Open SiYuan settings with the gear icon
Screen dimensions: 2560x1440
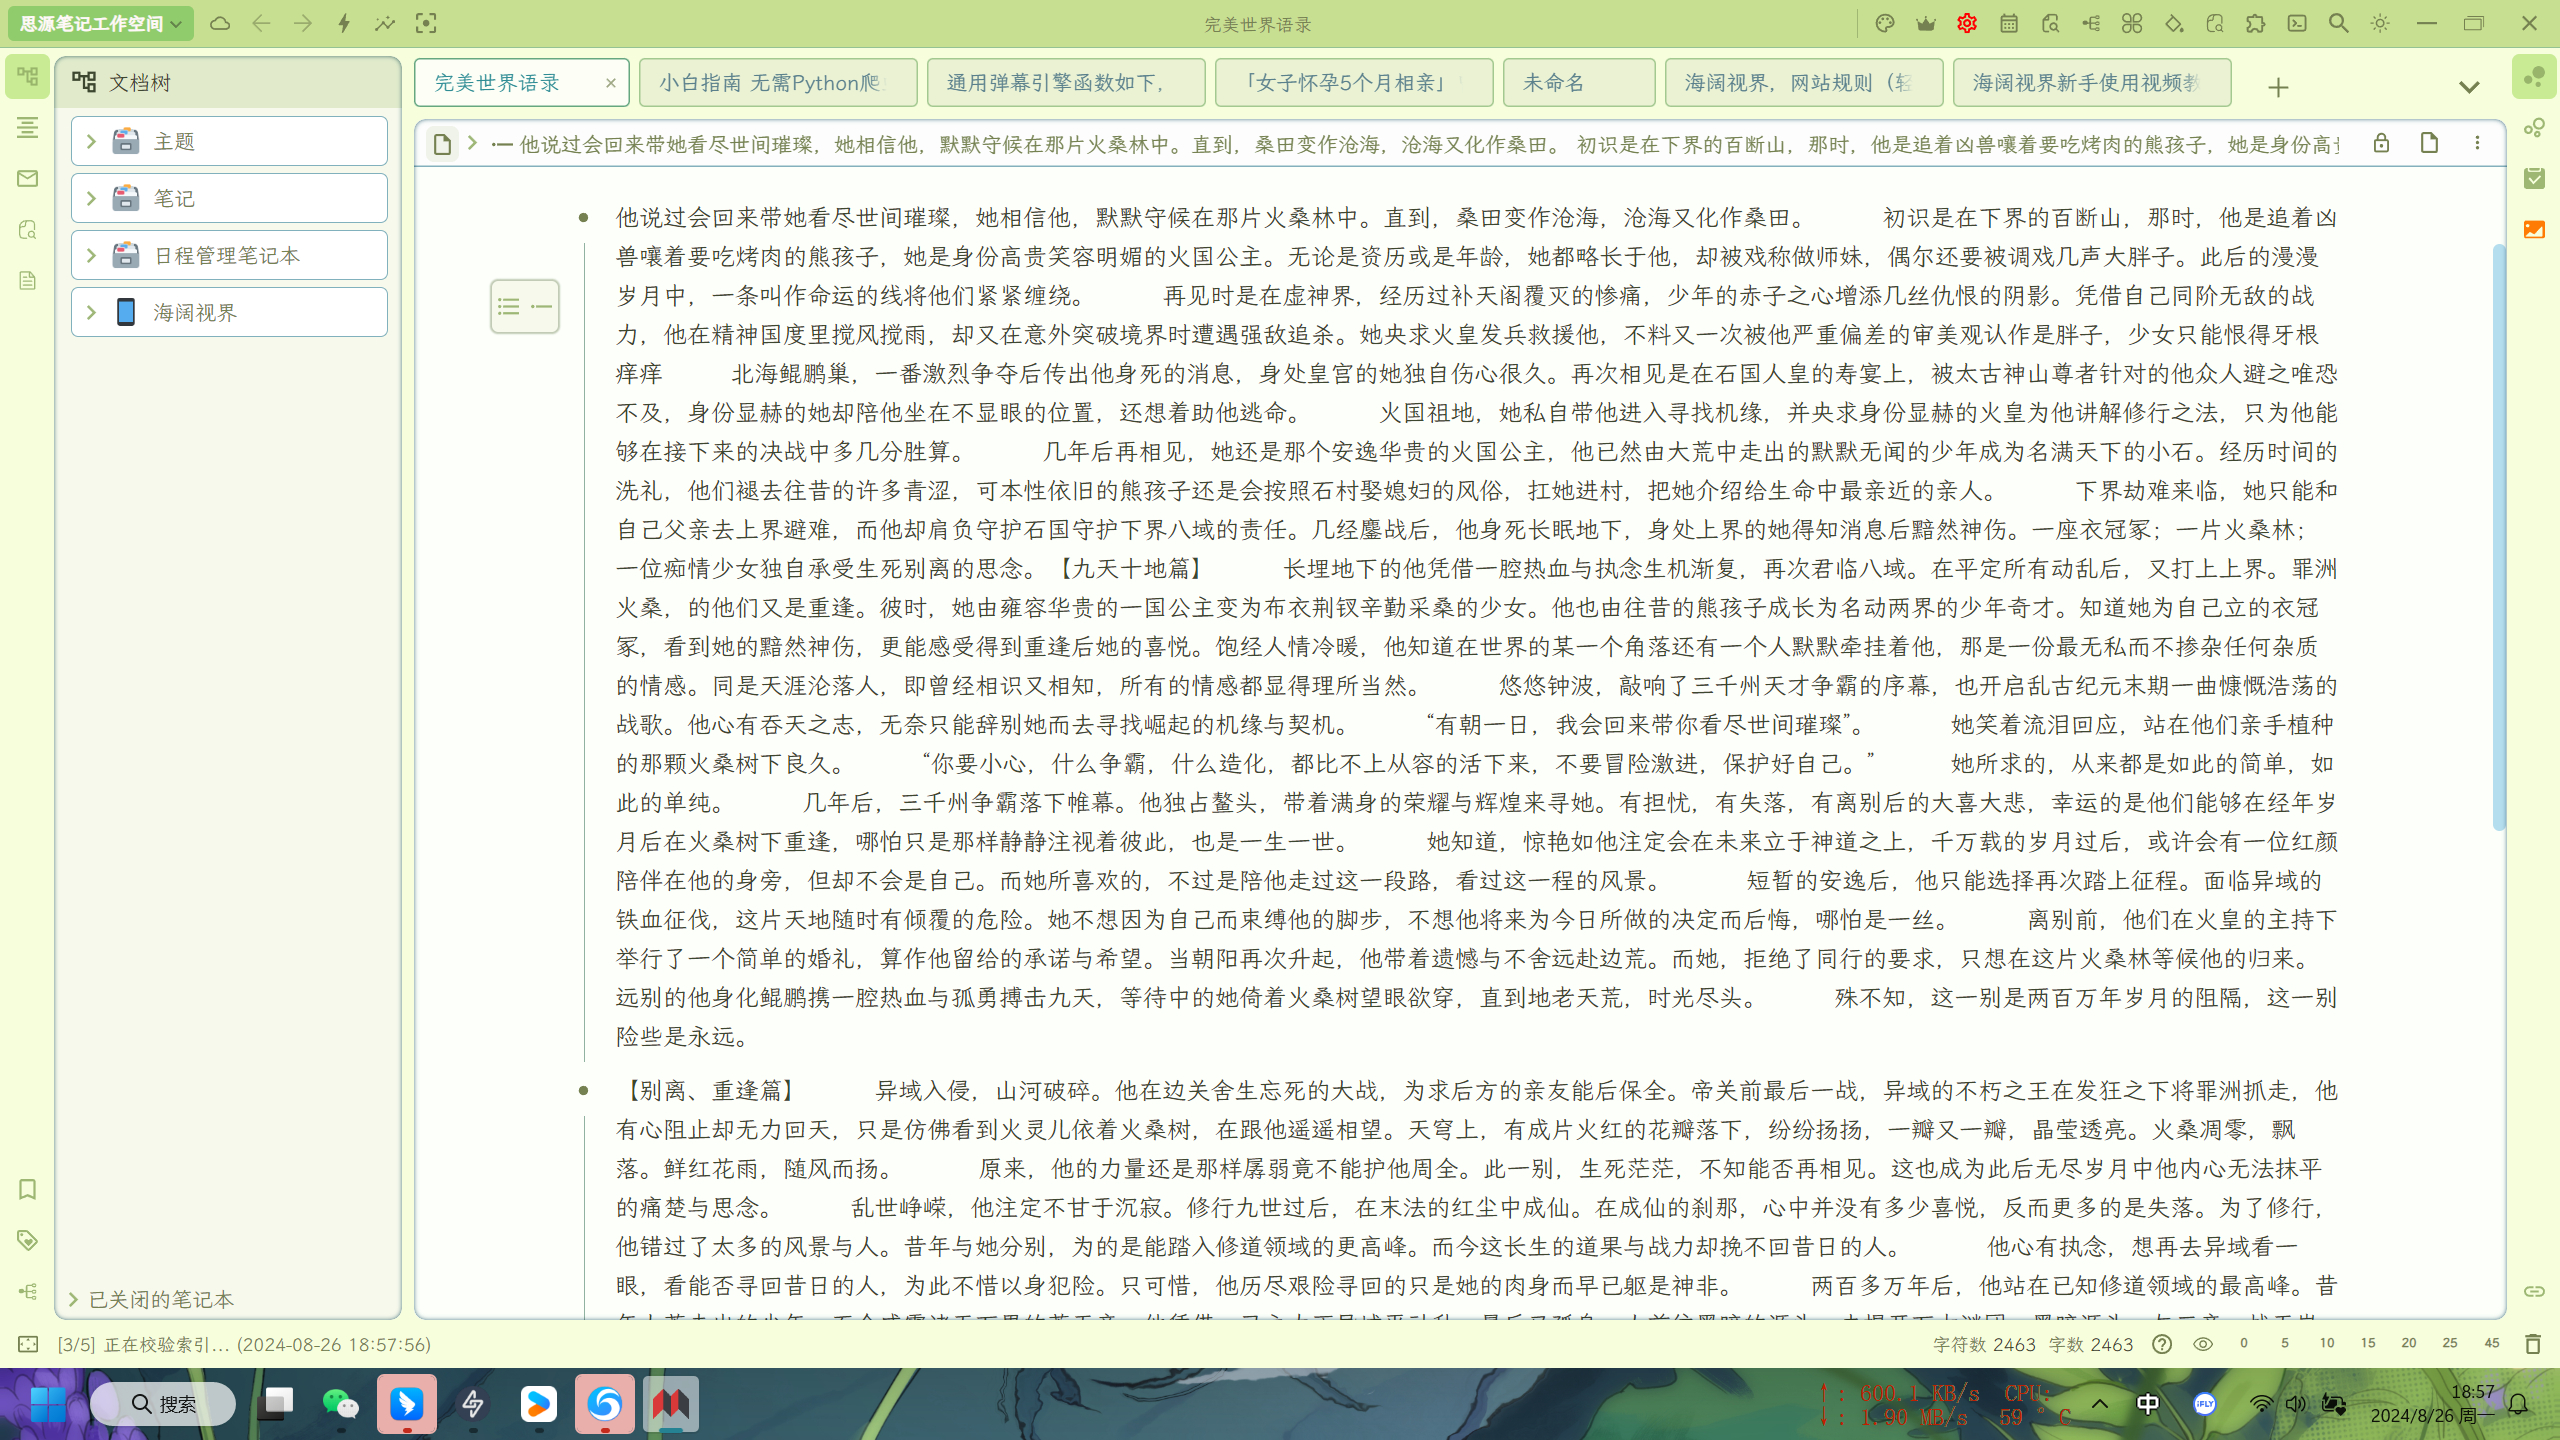click(1966, 23)
